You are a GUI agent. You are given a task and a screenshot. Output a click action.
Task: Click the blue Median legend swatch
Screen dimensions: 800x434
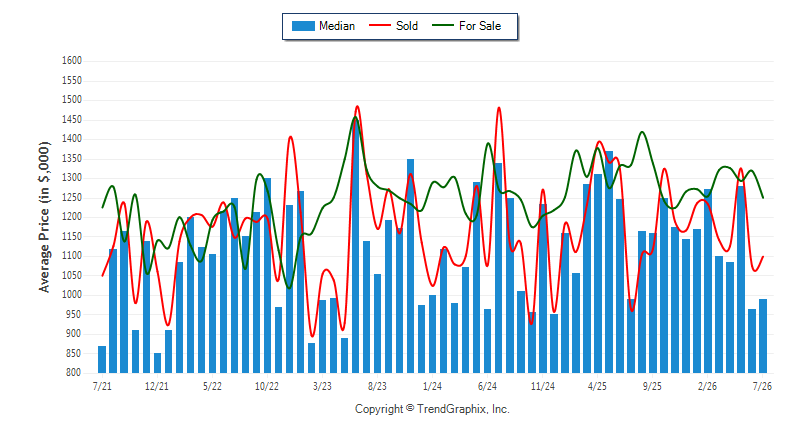(303, 26)
